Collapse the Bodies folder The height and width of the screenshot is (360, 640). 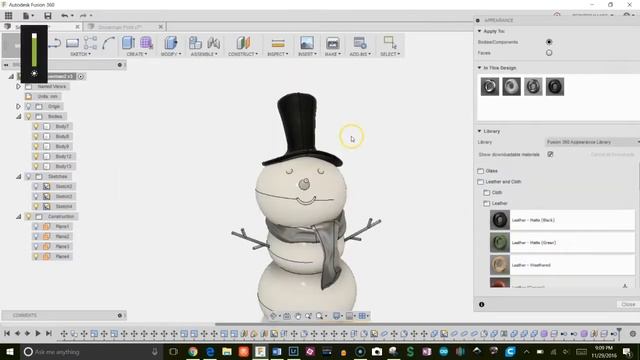(x=18, y=116)
